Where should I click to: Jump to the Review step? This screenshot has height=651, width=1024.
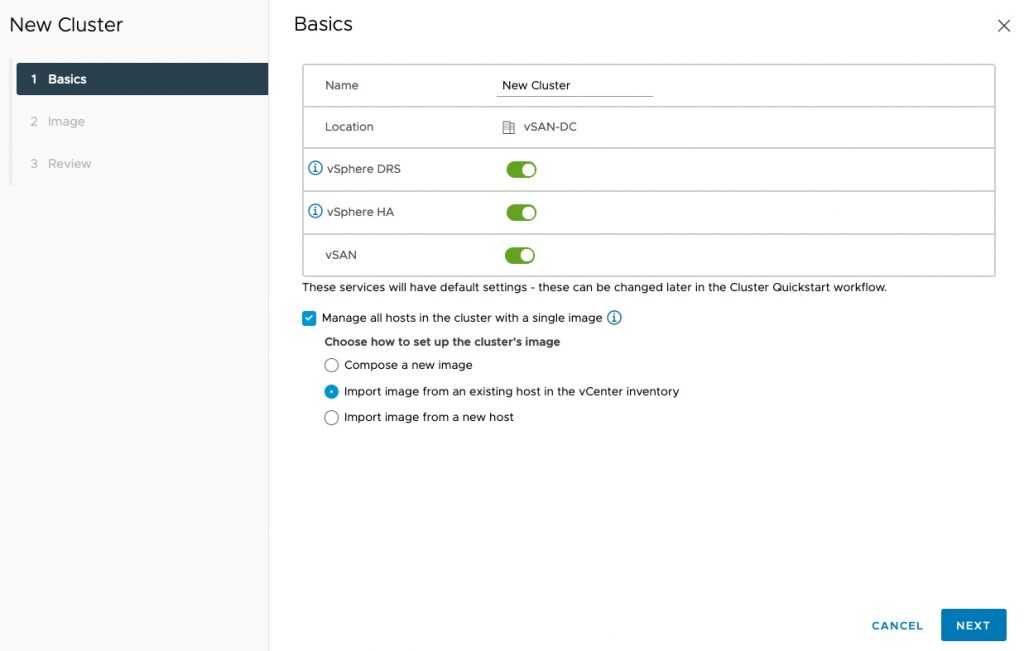pyautogui.click(x=69, y=164)
